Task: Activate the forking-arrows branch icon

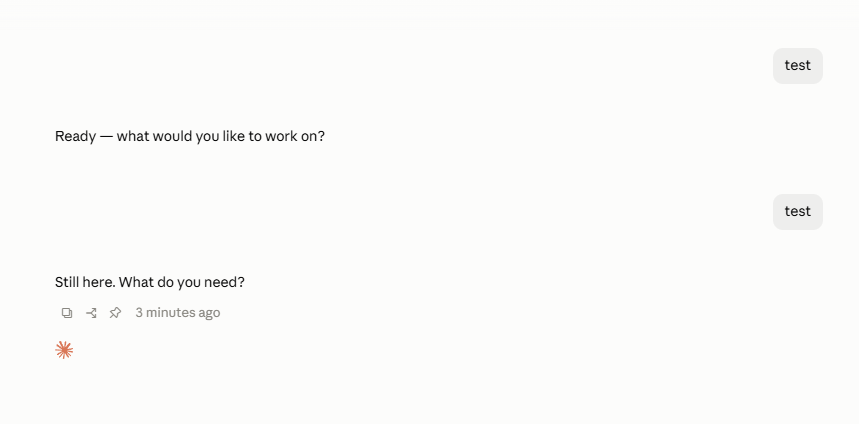Action: click(91, 313)
